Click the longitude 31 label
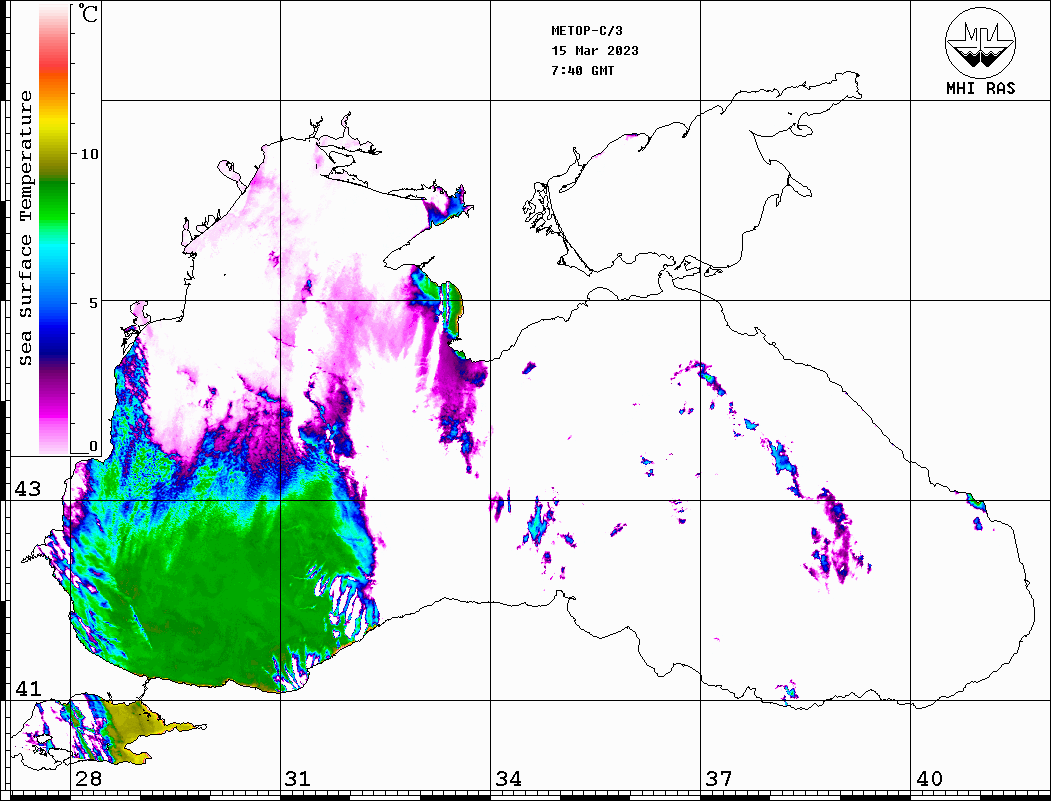This screenshot has height=801, width=1051. (298, 778)
